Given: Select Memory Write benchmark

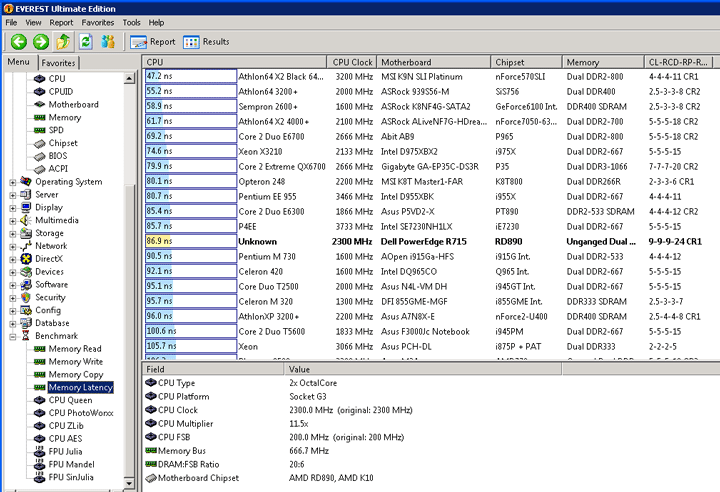Looking at the screenshot, I should coord(75,362).
